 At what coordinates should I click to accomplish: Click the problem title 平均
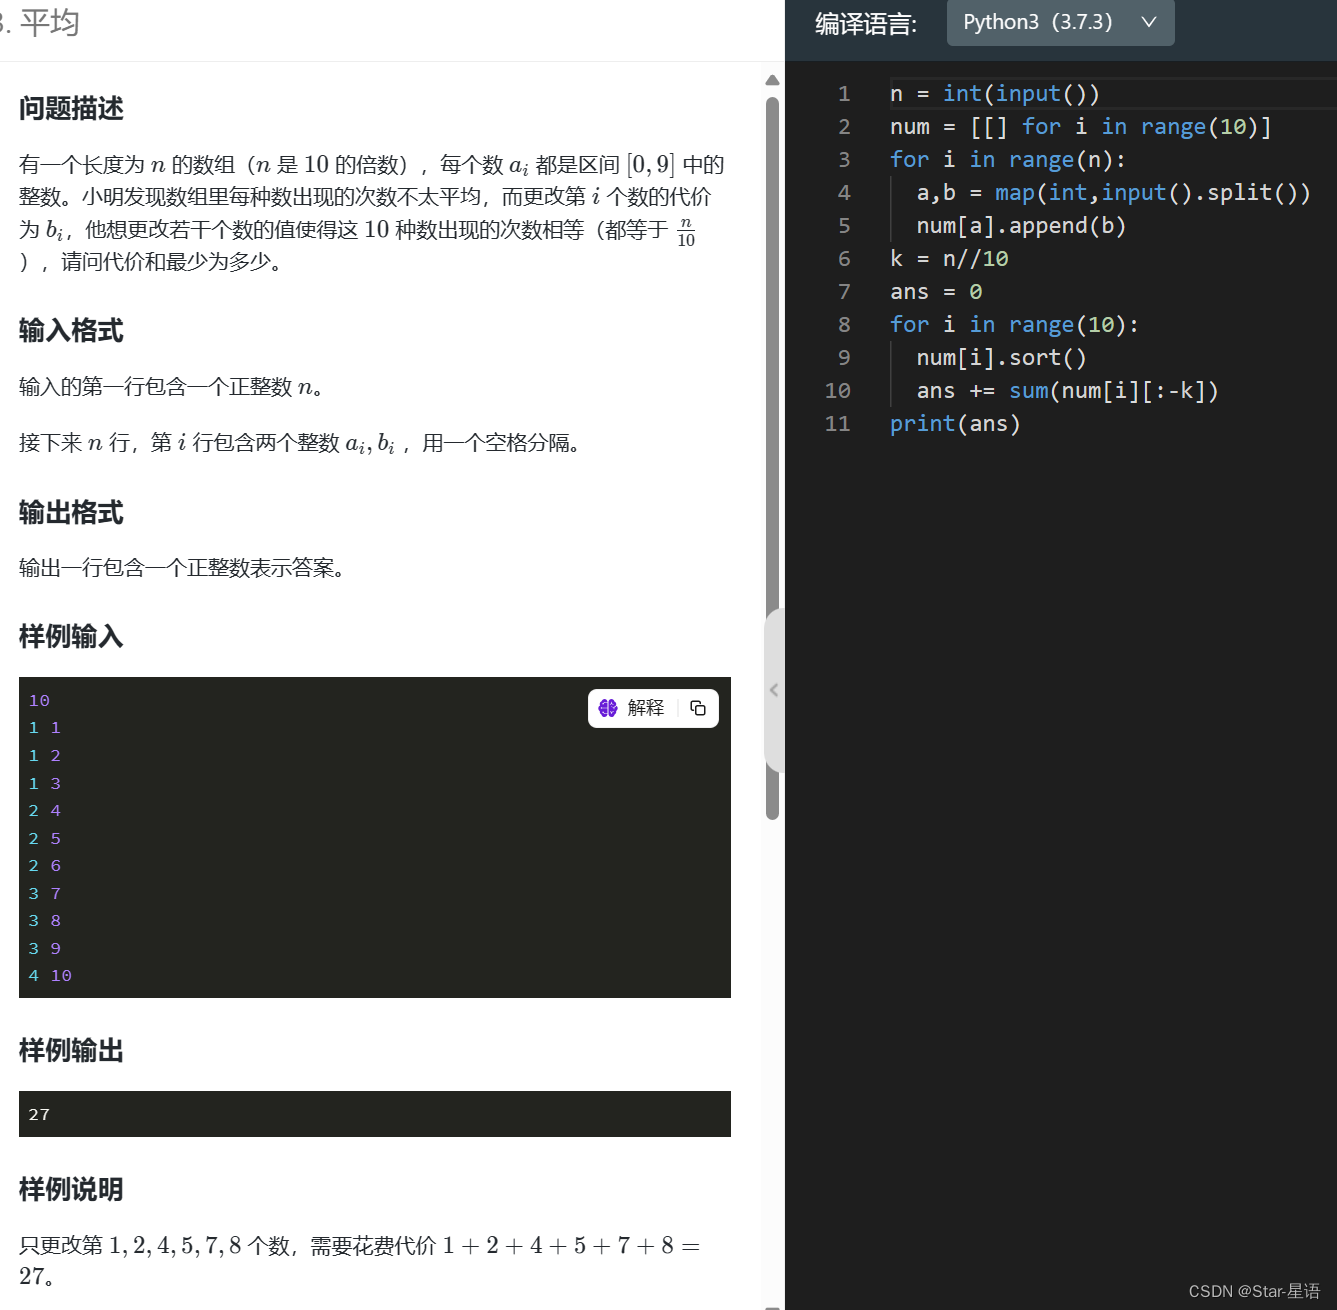point(49,22)
